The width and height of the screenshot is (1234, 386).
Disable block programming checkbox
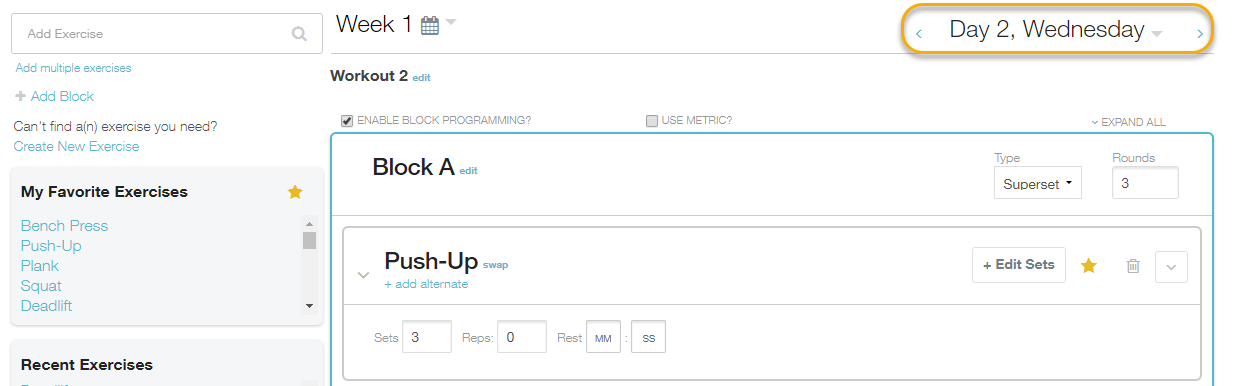click(x=348, y=121)
